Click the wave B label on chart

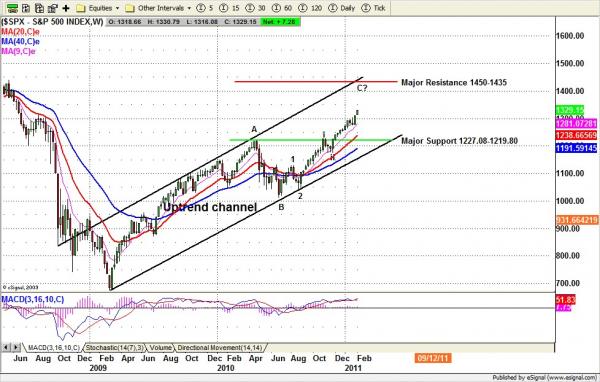(281, 207)
